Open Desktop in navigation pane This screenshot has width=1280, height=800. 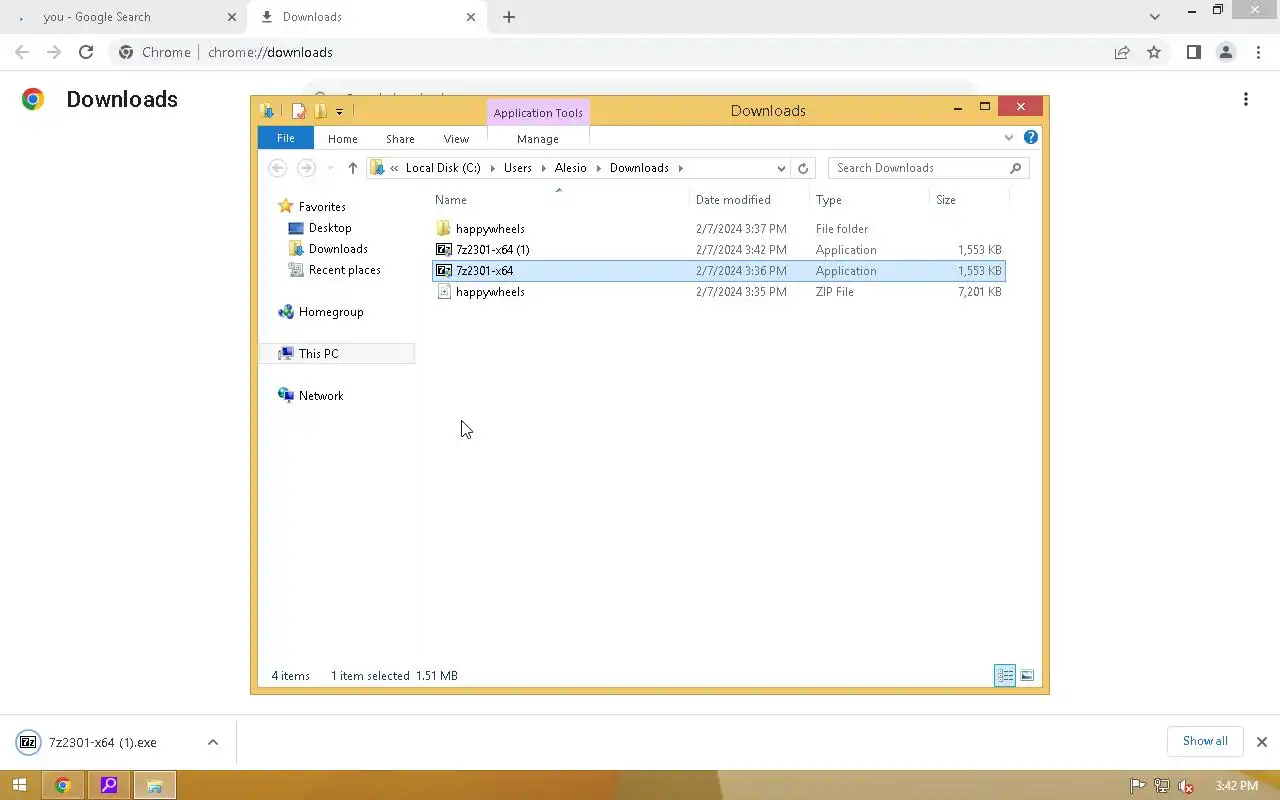(330, 228)
